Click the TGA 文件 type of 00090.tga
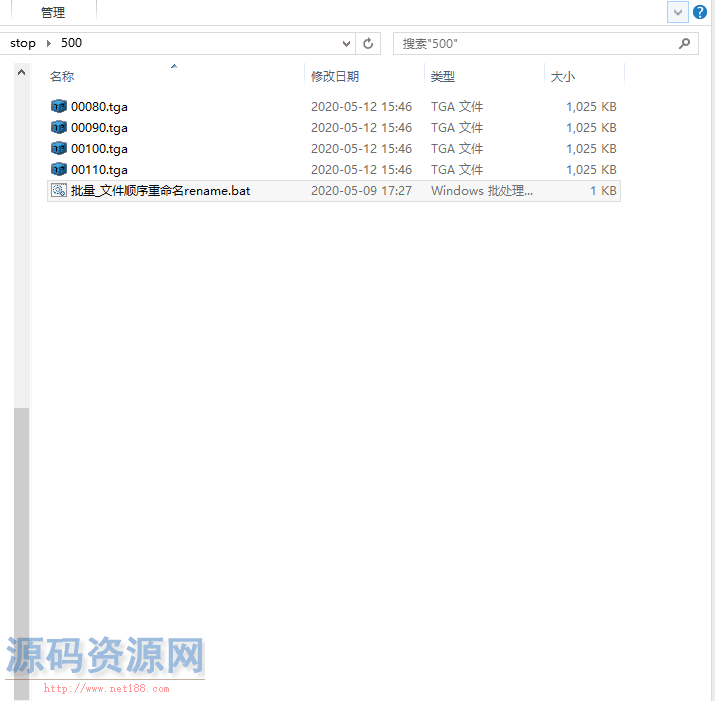 click(x=457, y=128)
